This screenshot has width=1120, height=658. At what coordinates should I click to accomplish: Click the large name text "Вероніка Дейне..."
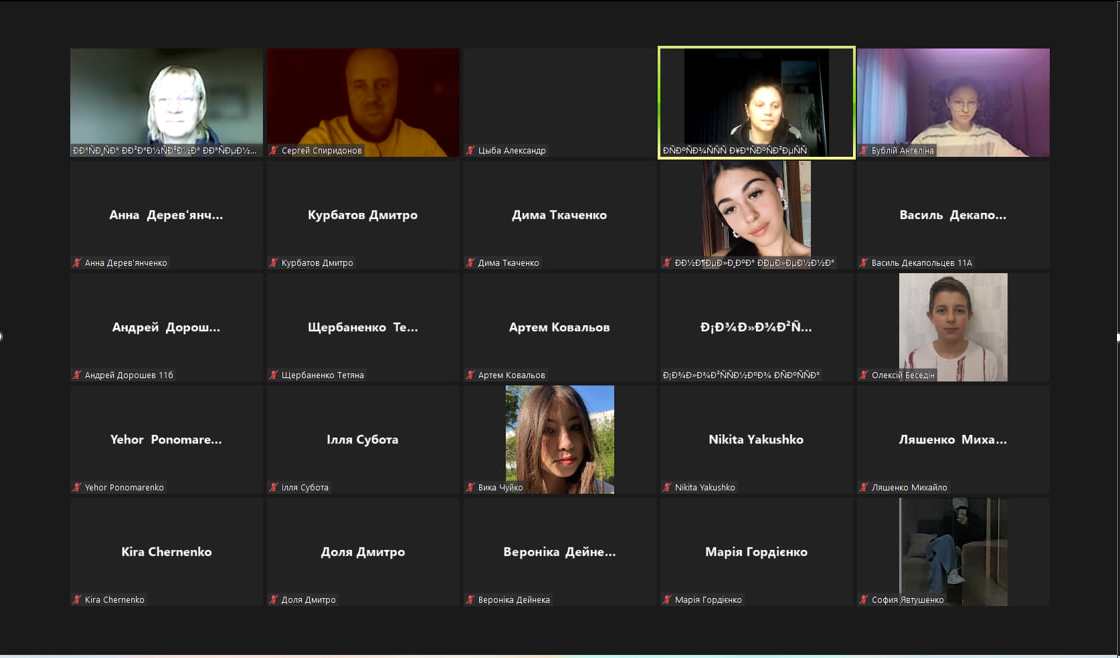tap(559, 552)
